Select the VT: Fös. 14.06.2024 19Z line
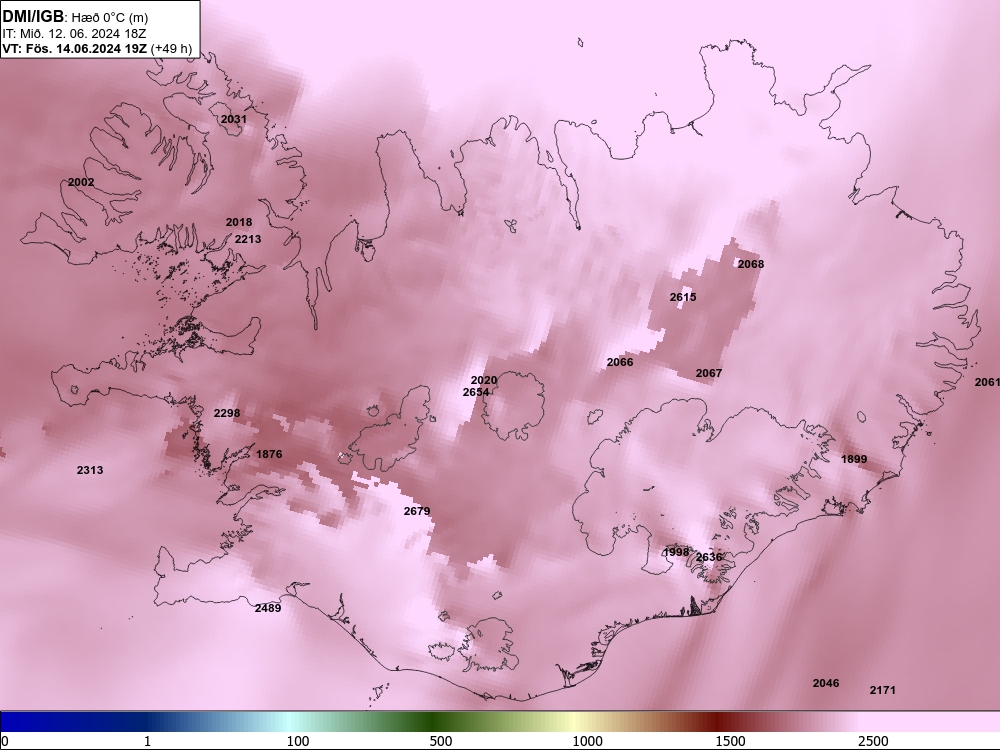 [75, 48]
